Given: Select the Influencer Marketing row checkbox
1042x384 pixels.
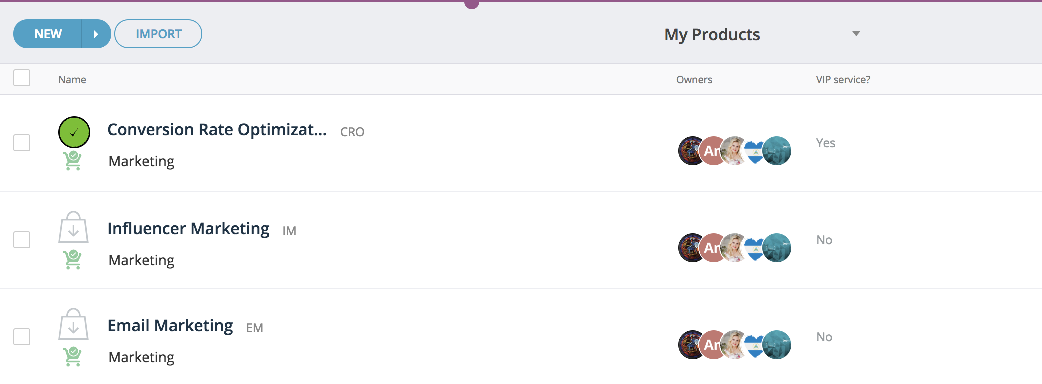Looking at the screenshot, I should [22, 239].
